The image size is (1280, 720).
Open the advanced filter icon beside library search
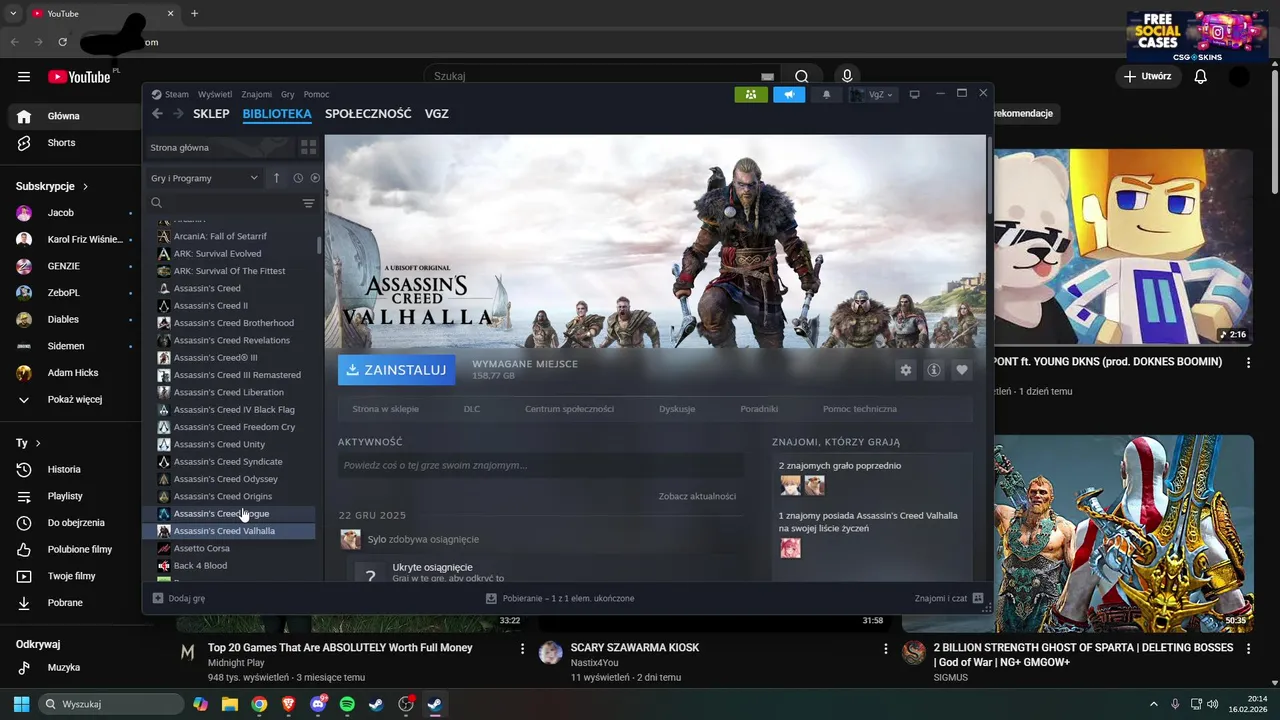(308, 203)
